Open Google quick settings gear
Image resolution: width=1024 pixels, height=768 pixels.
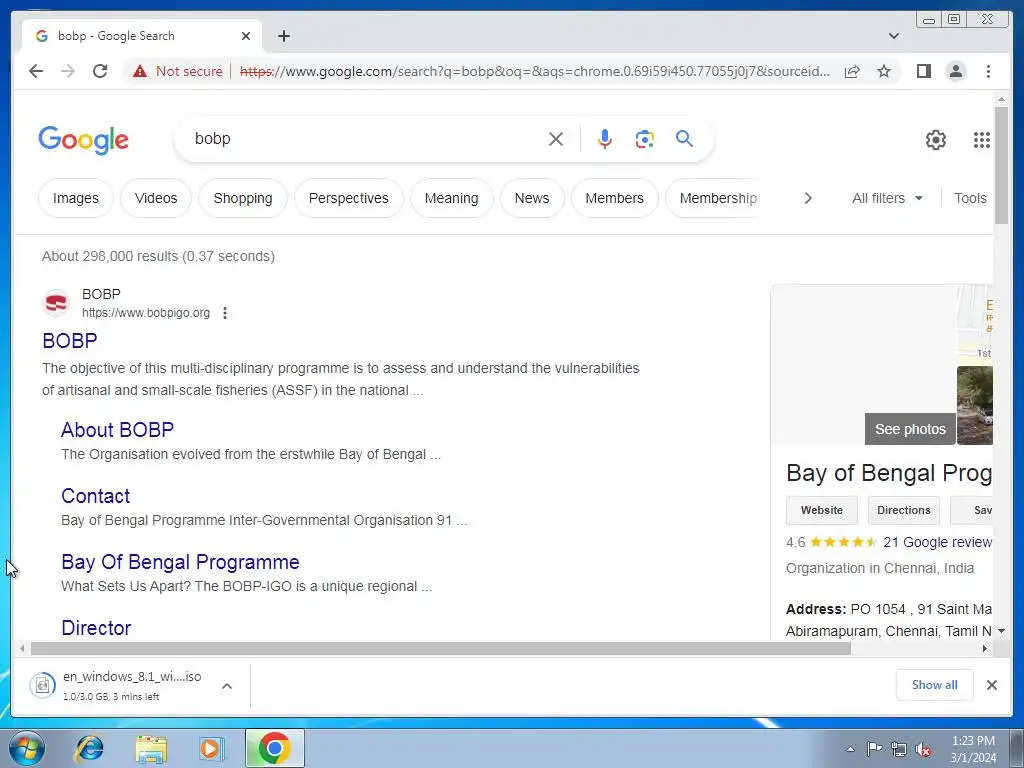tap(936, 140)
